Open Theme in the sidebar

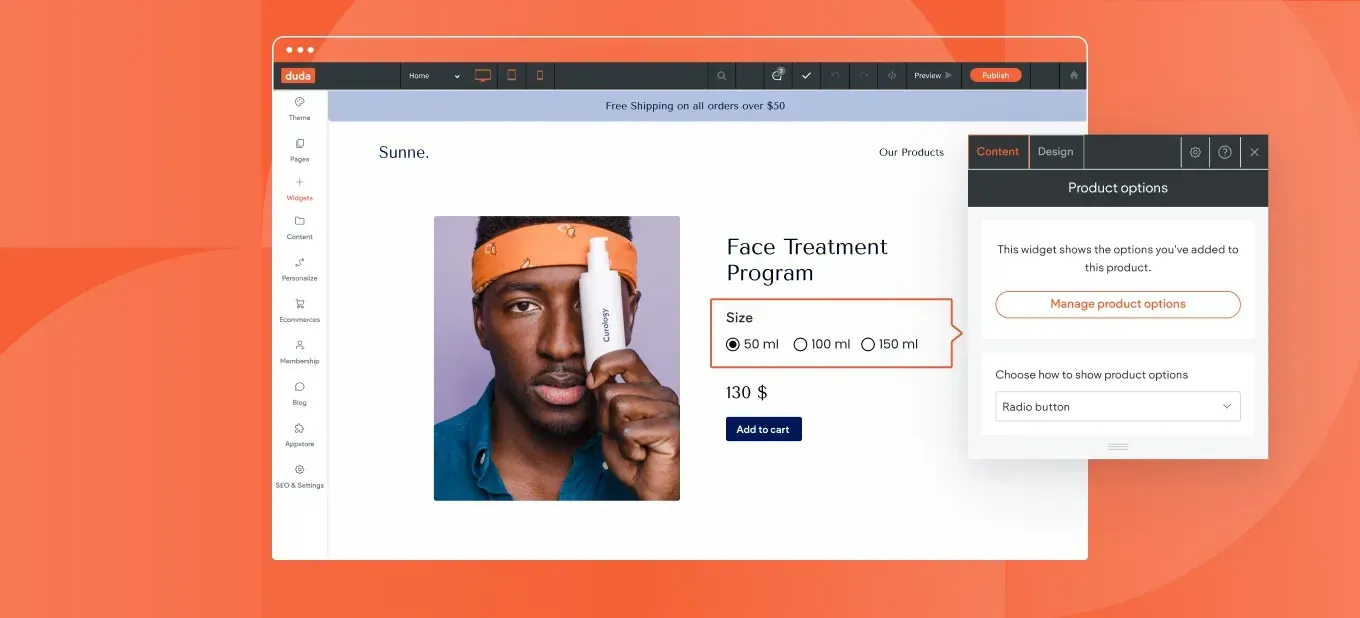pyautogui.click(x=300, y=109)
